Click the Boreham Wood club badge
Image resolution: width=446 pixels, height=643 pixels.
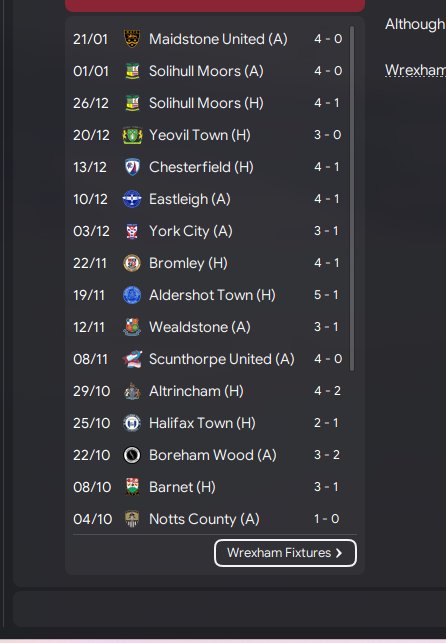pyautogui.click(x=132, y=455)
